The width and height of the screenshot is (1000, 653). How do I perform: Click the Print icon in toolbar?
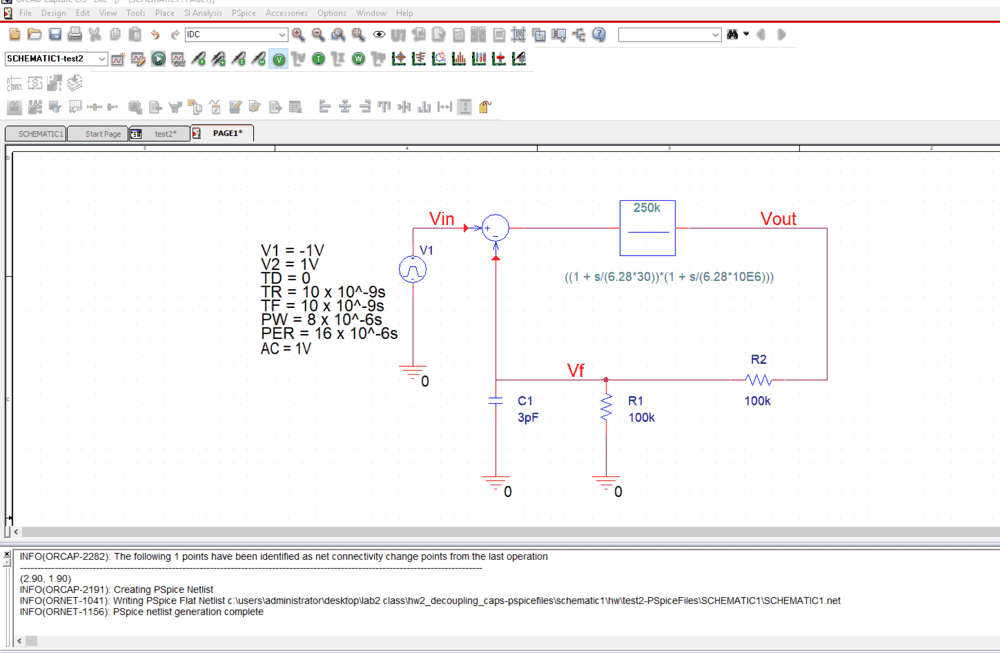click(x=74, y=35)
